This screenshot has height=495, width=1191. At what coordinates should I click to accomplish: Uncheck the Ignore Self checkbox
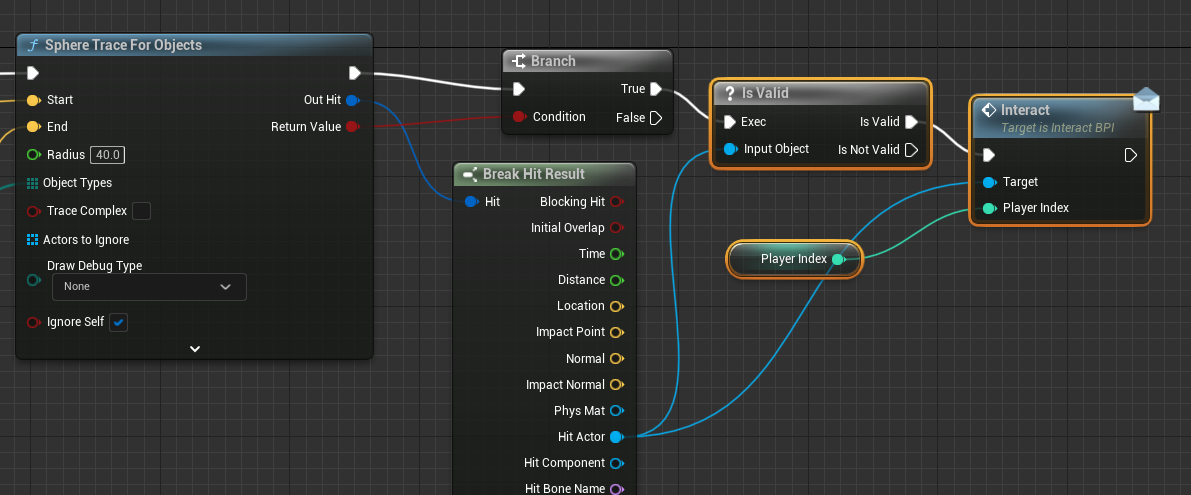pos(118,323)
